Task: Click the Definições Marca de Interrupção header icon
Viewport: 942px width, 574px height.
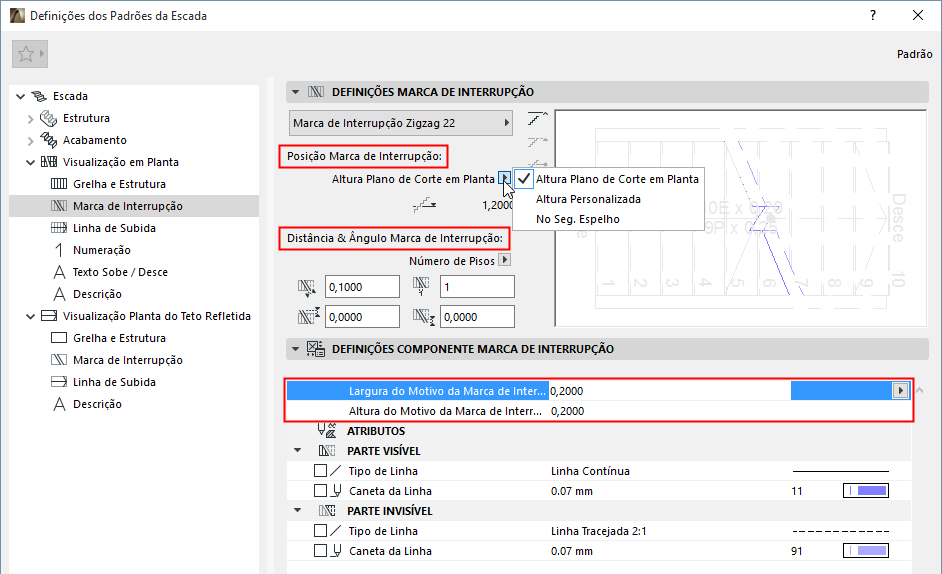Action: [x=316, y=92]
